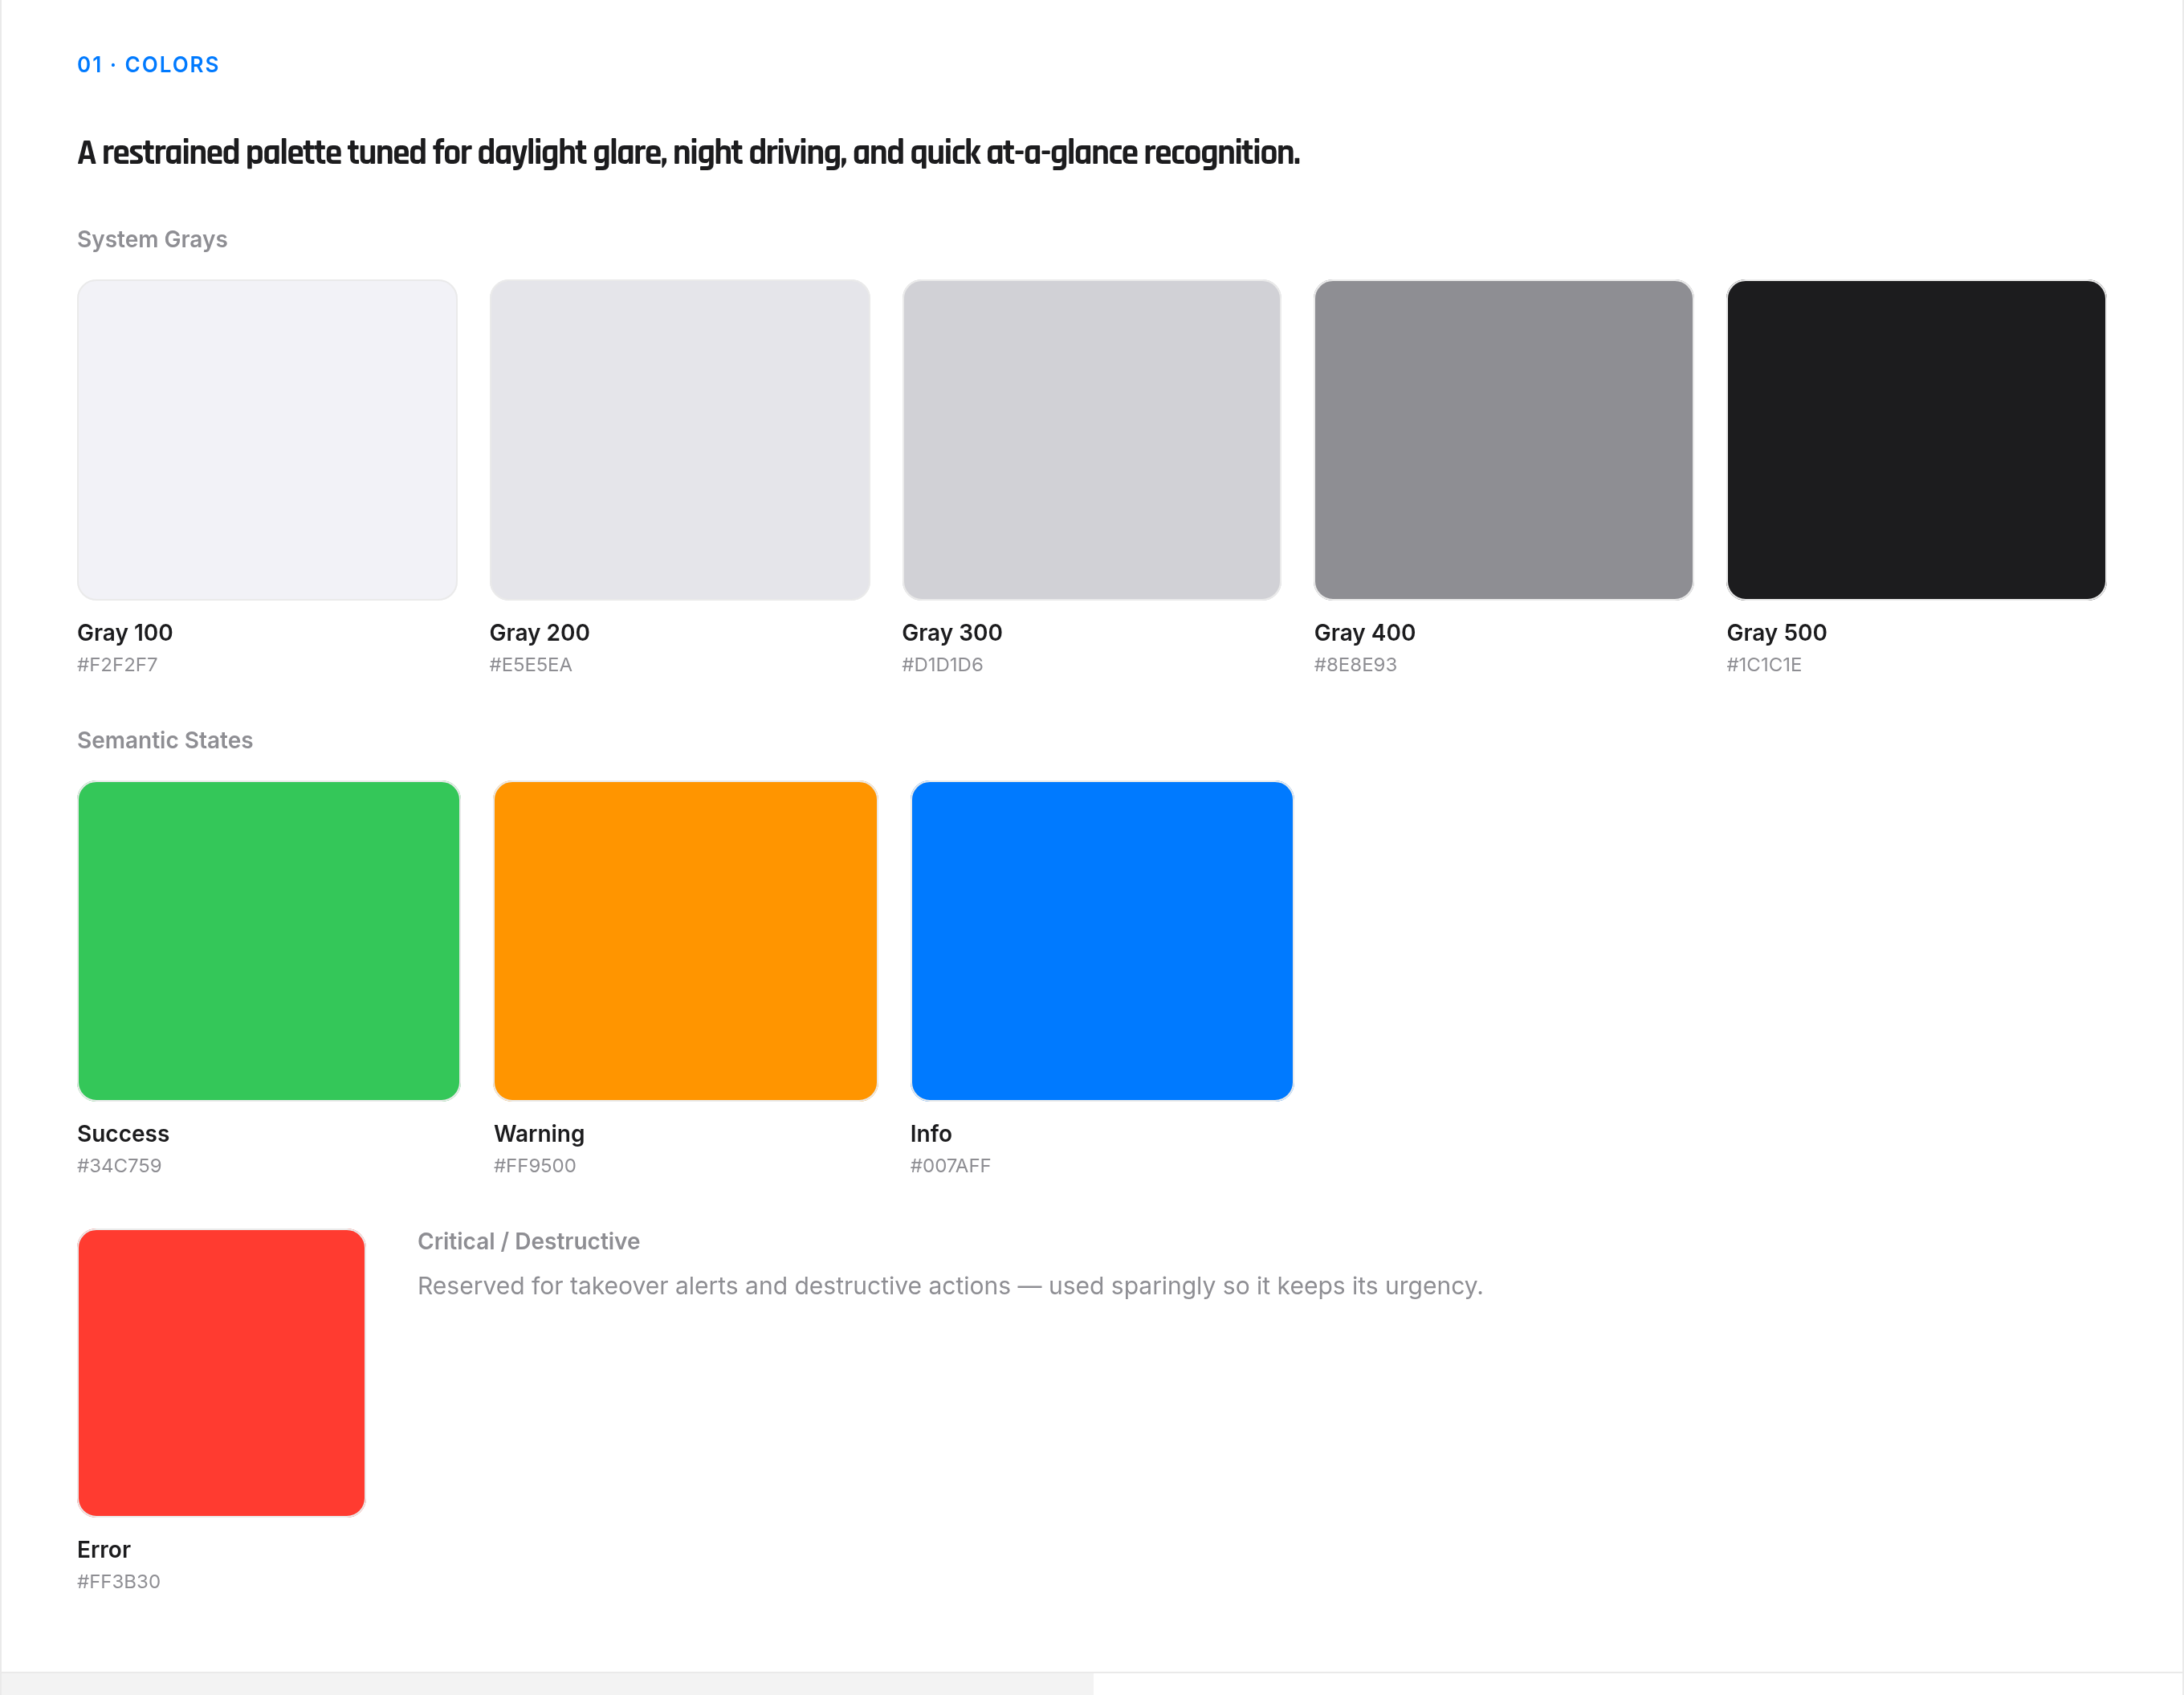This screenshot has width=2184, height=1695.
Task: Click the hex value #007AFF
Action: tap(950, 1165)
